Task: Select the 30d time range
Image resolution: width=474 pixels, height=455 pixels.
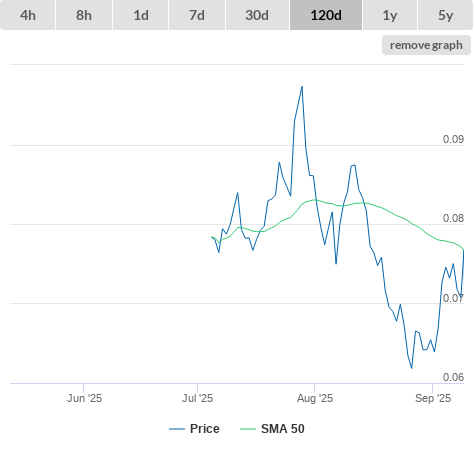Action: tap(257, 15)
